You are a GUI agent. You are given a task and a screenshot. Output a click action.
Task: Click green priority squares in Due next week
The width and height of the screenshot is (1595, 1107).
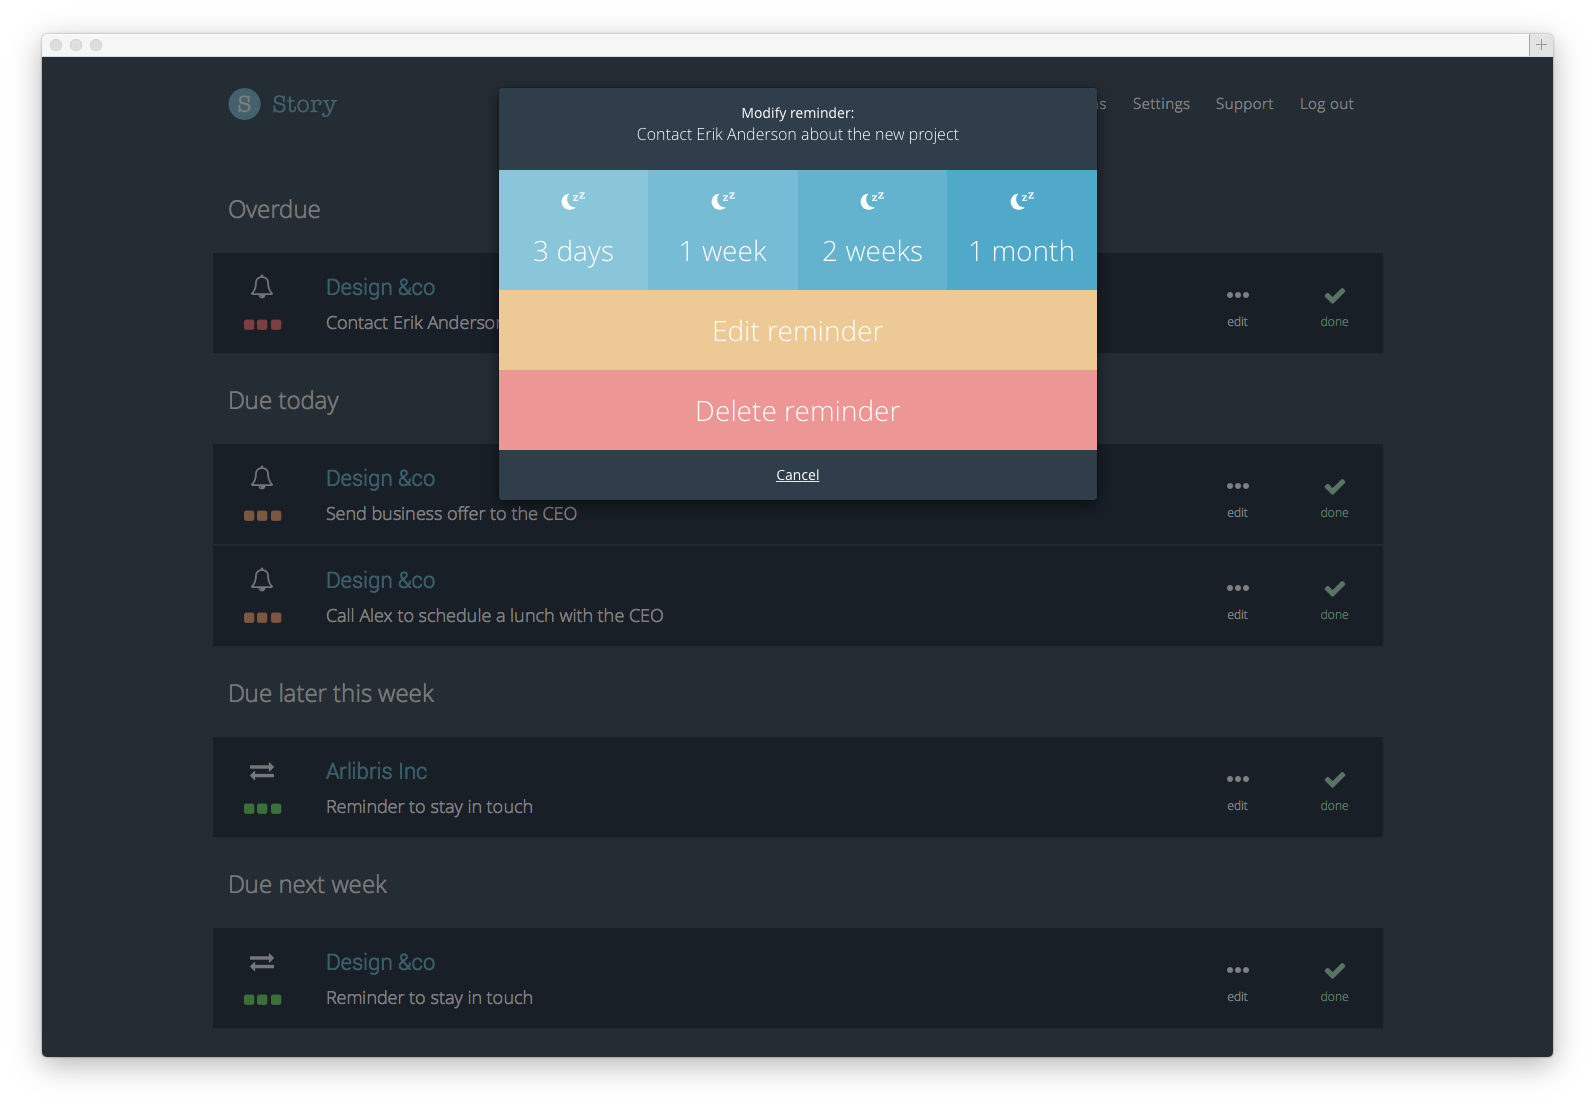pyautogui.click(x=262, y=1000)
